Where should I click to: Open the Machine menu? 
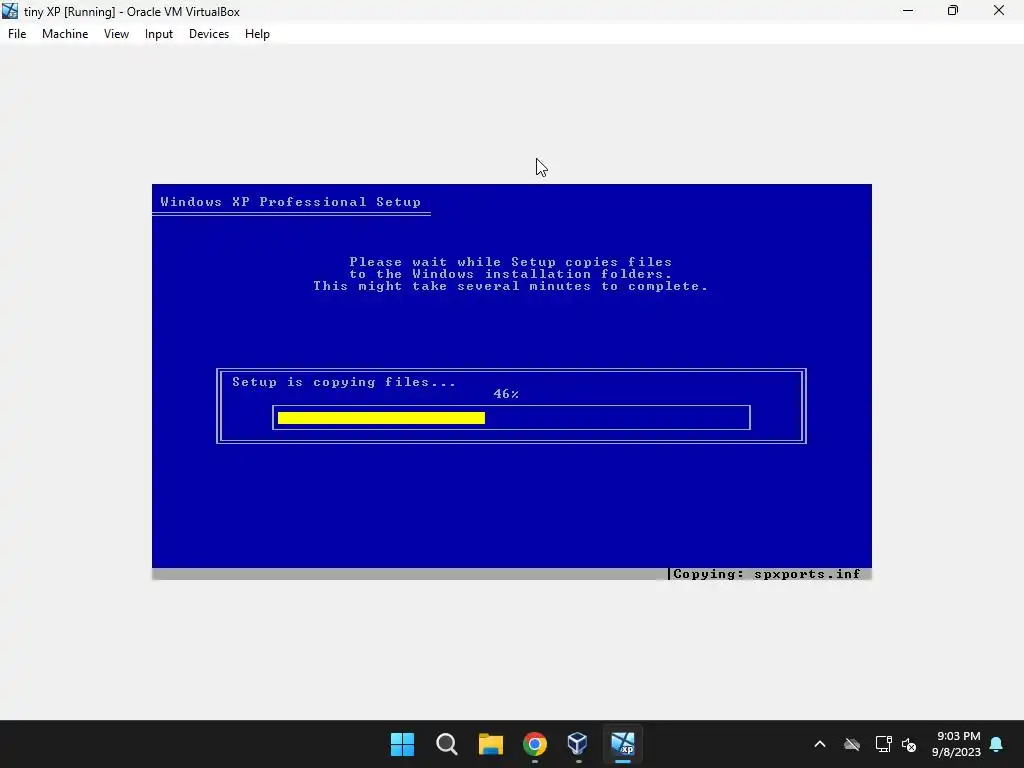click(x=65, y=34)
